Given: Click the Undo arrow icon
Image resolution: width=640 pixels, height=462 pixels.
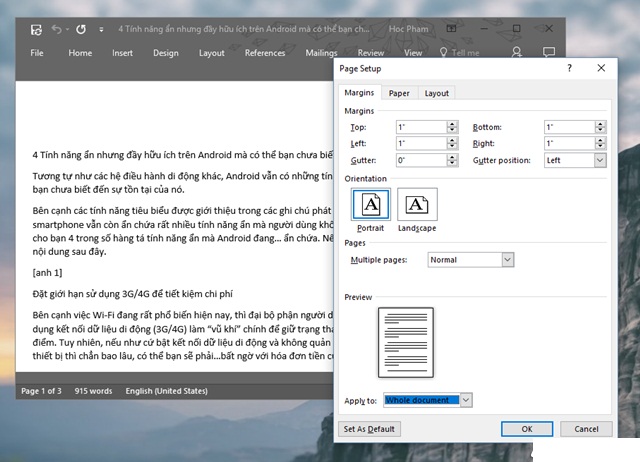Looking at the screenshot, I should 57,30.
